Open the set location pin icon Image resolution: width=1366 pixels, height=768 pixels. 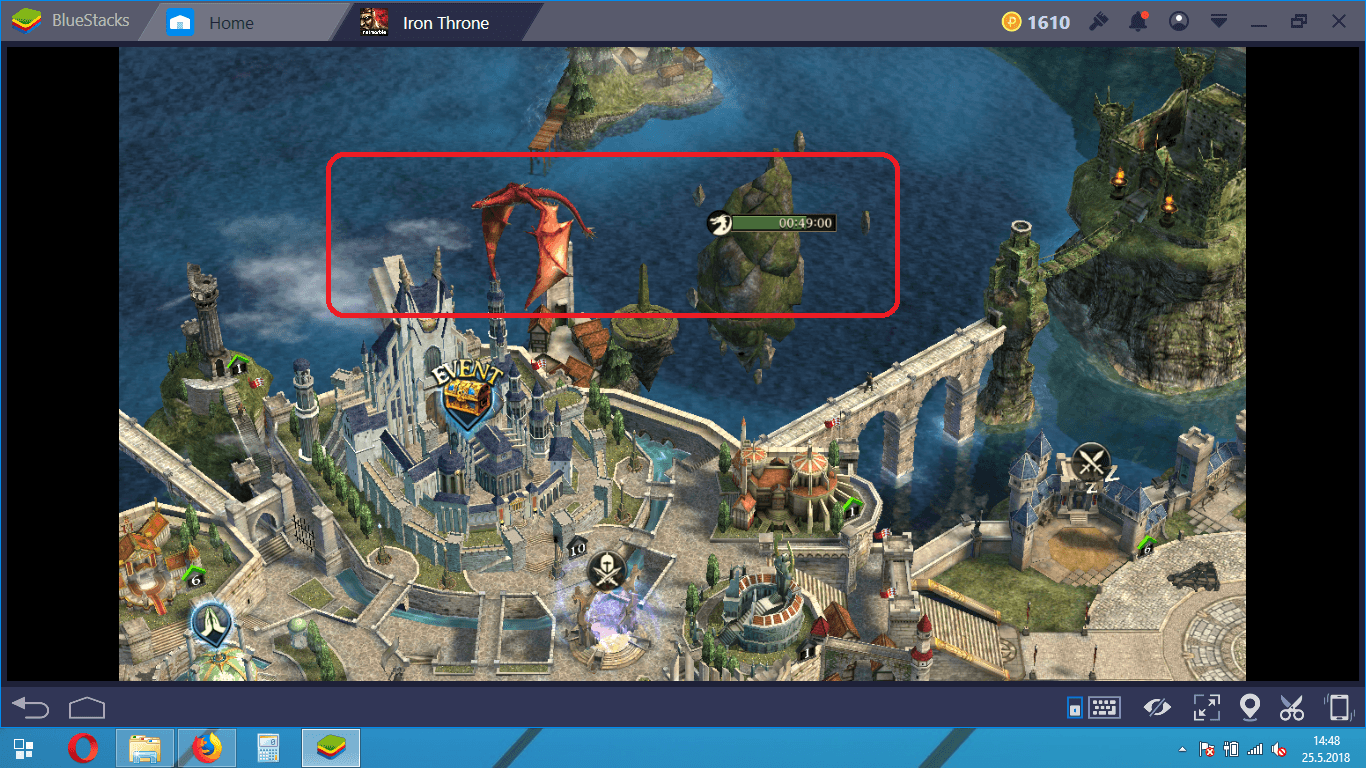tap(1249, 708)
